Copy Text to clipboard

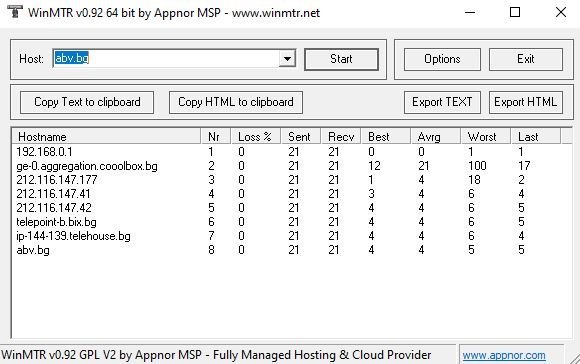(87, 102)
